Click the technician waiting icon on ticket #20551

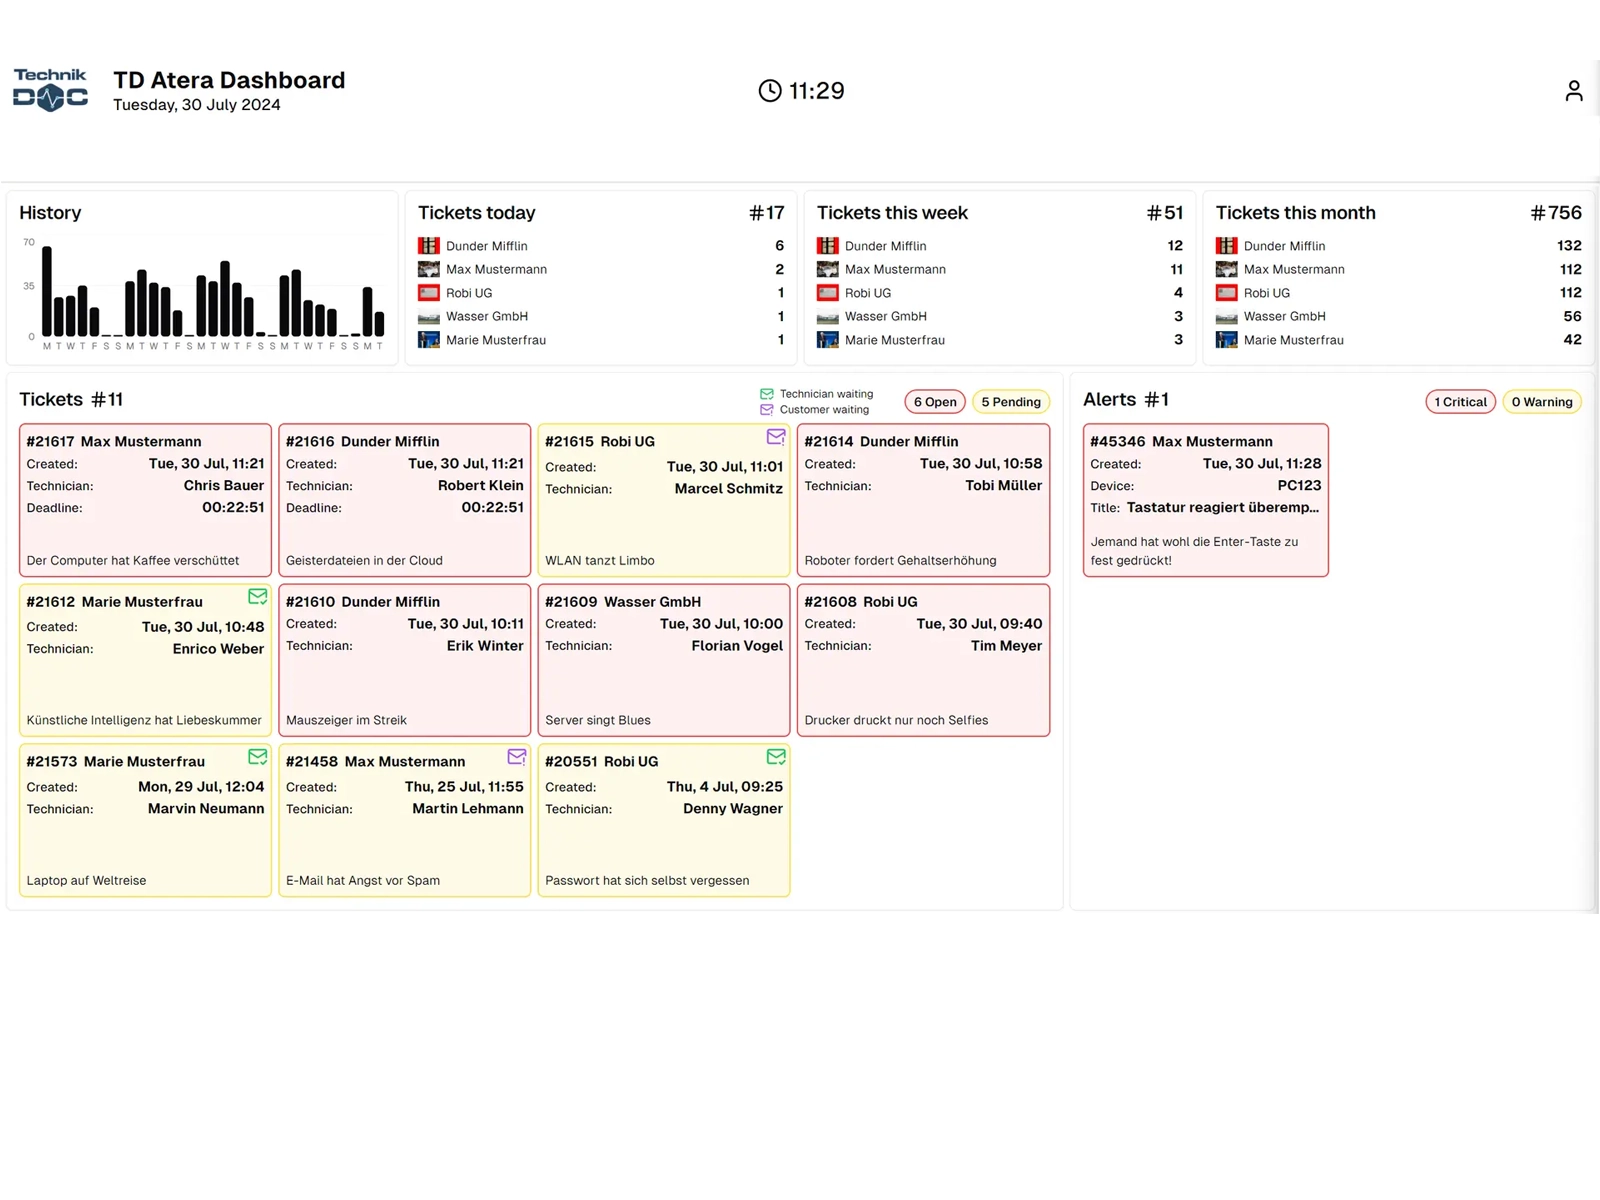pyautogui.click(x=775, y=757)
